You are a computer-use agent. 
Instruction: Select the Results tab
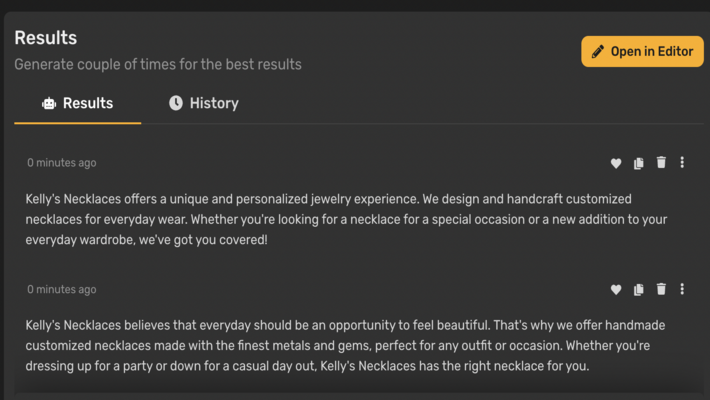tap(77, 103)
